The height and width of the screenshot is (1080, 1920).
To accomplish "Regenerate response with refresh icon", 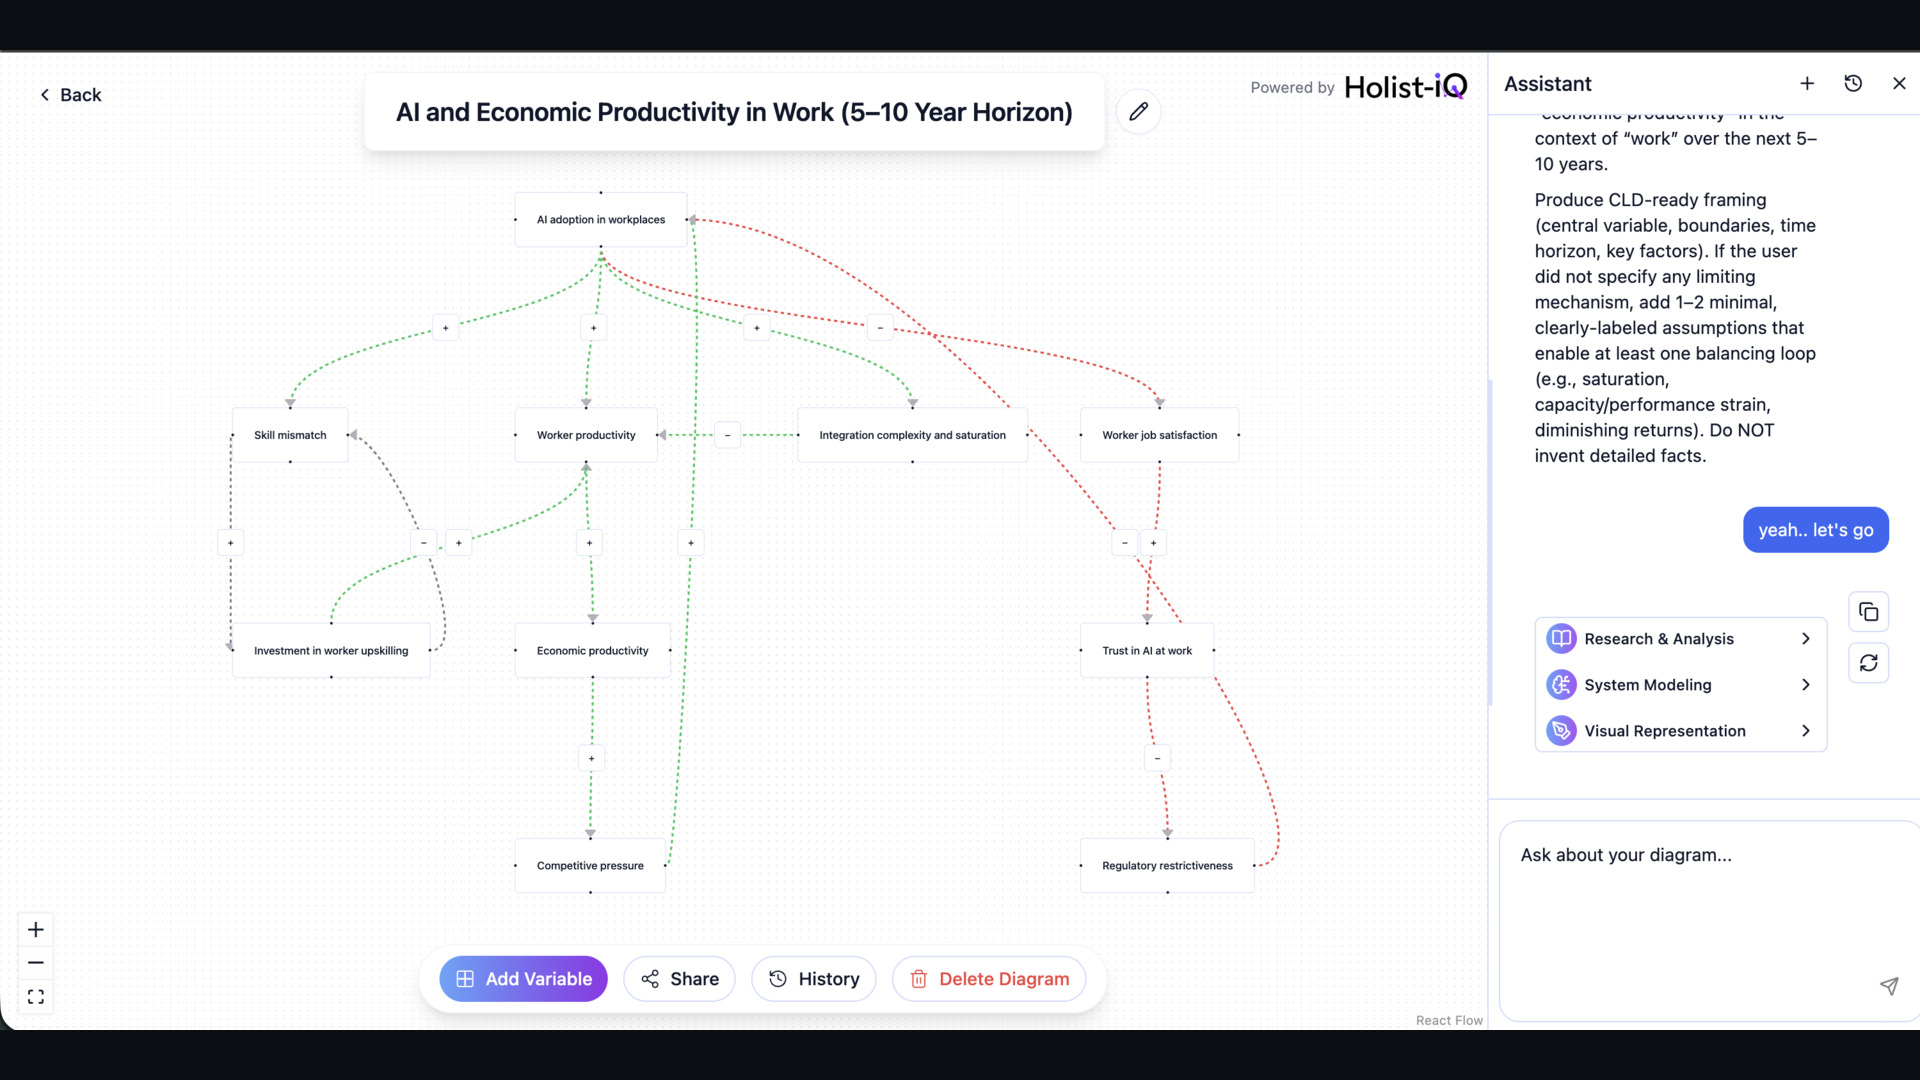I will point(1868,663).
